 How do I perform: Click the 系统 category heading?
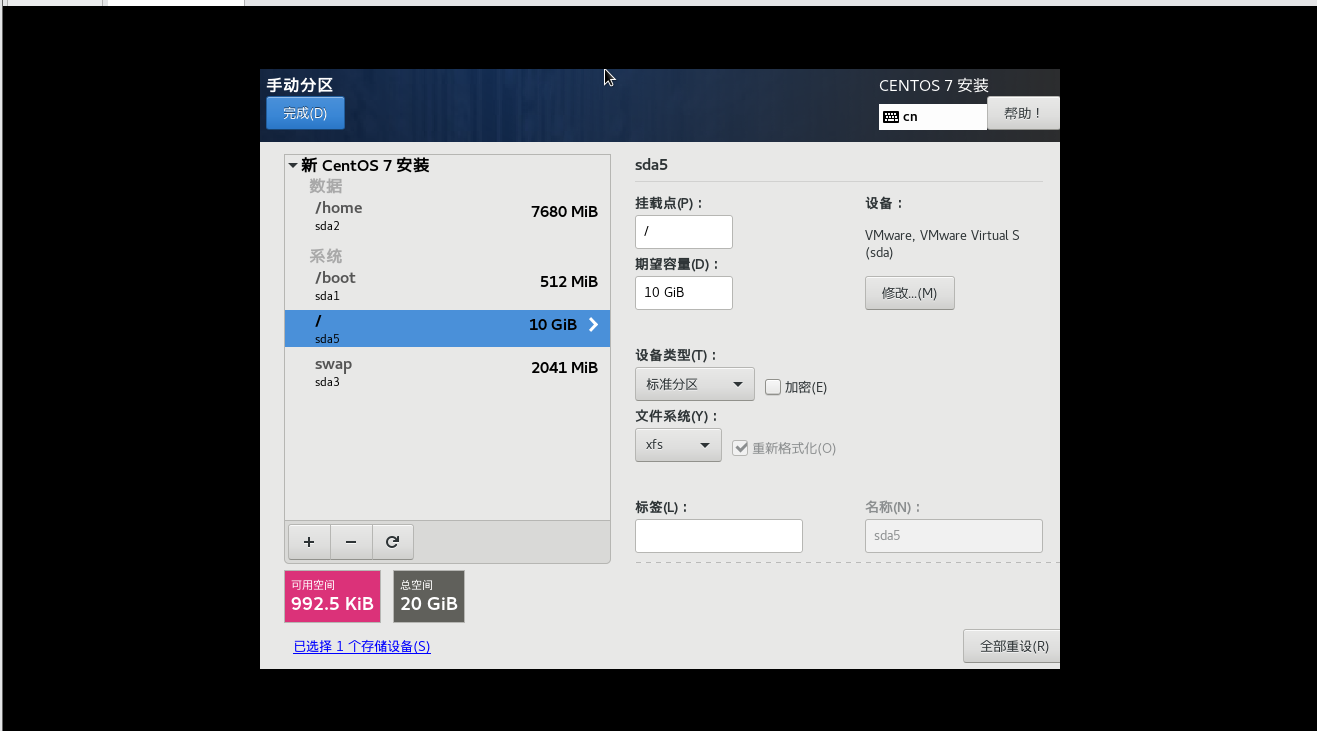[326, 256]
